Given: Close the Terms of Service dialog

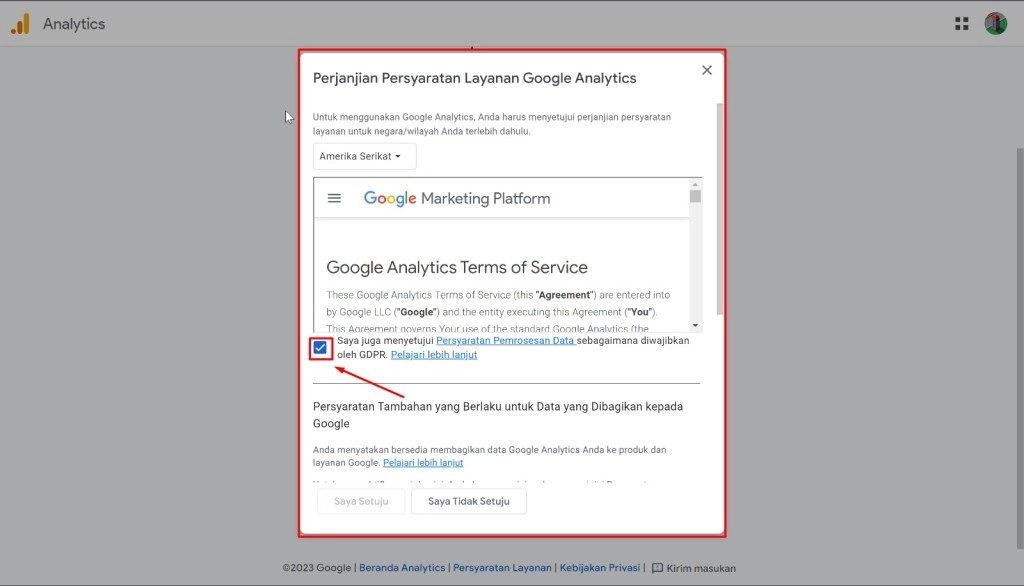Looking at the screenshot, I should click(707, 70).
